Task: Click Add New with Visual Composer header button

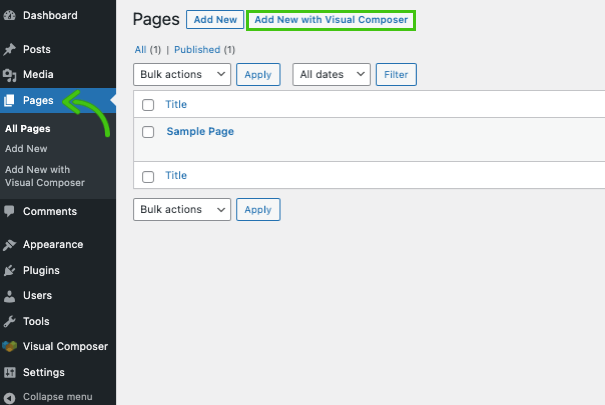Action: pyautogui.click(x=331, y=20)
